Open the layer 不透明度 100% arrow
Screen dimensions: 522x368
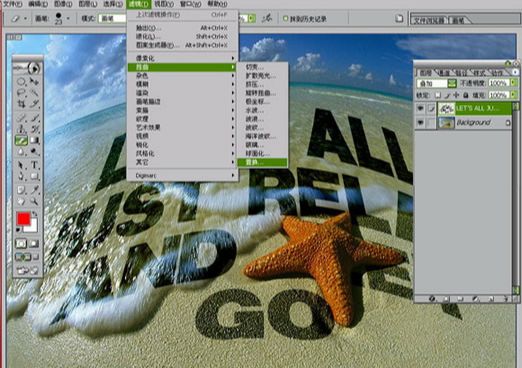[513, 83]
